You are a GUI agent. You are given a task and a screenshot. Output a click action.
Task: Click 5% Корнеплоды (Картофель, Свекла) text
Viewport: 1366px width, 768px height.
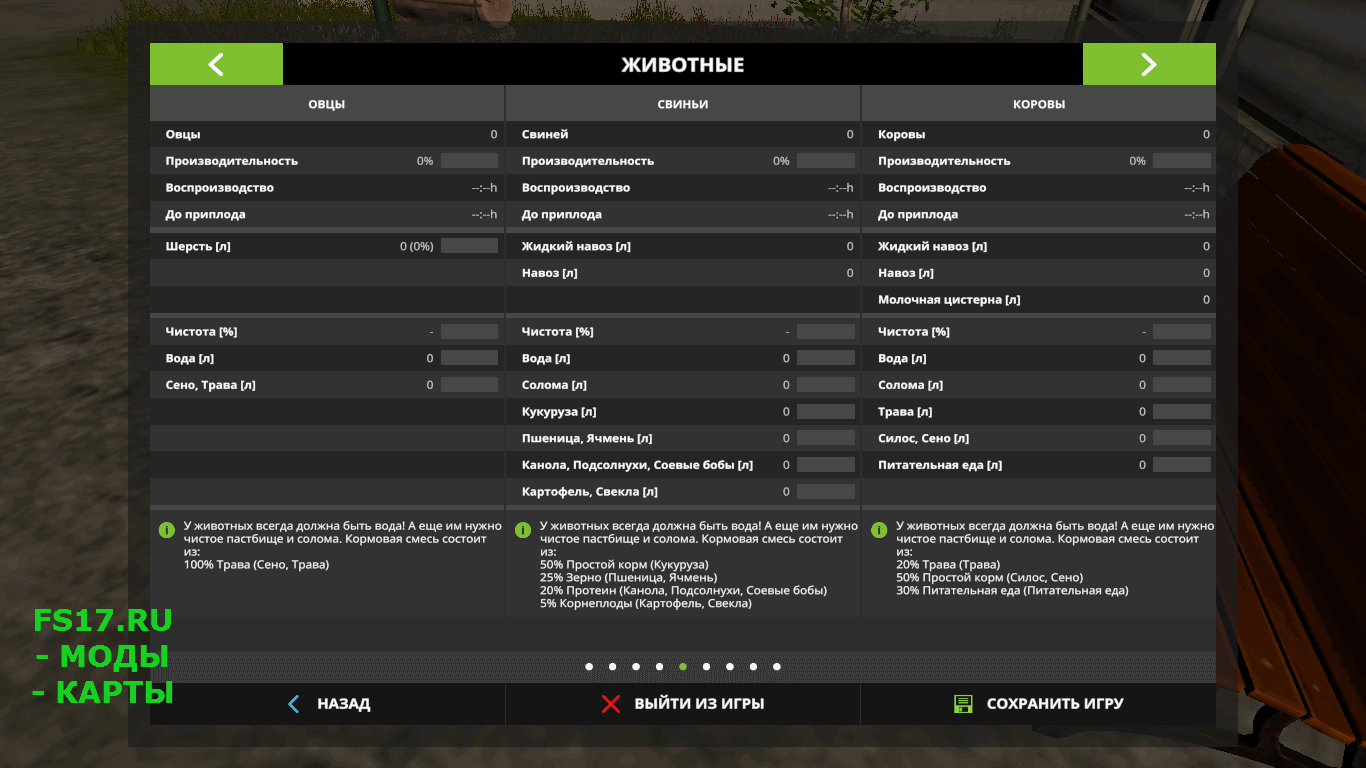pos(646,604)
